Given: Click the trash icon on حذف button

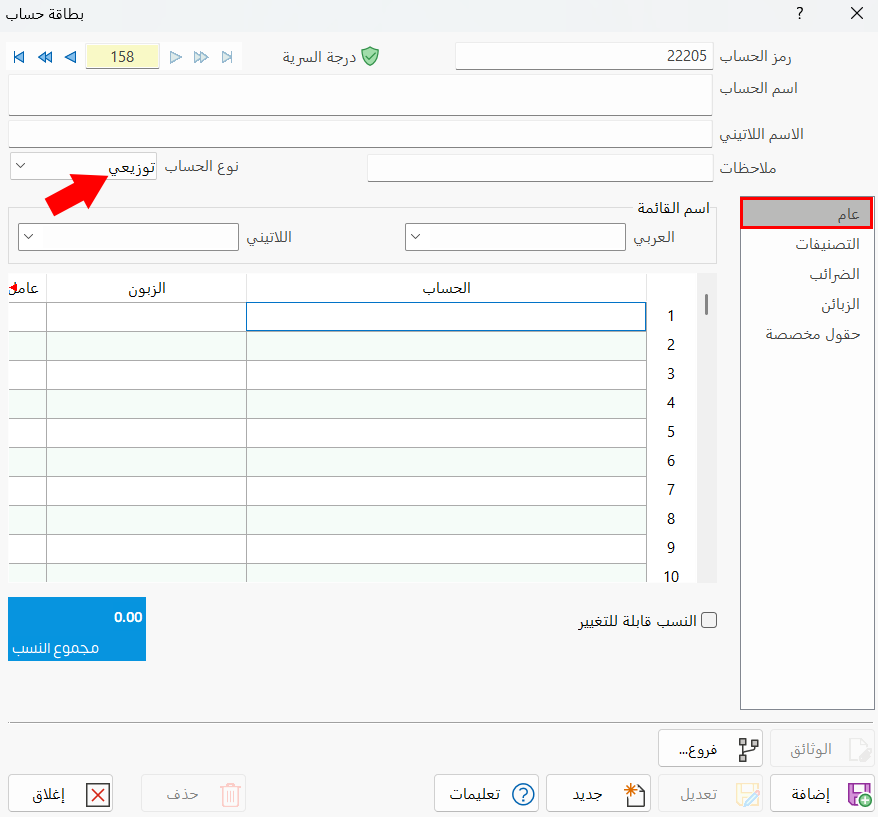Looking at the screenshot, I should coord(230,793).
